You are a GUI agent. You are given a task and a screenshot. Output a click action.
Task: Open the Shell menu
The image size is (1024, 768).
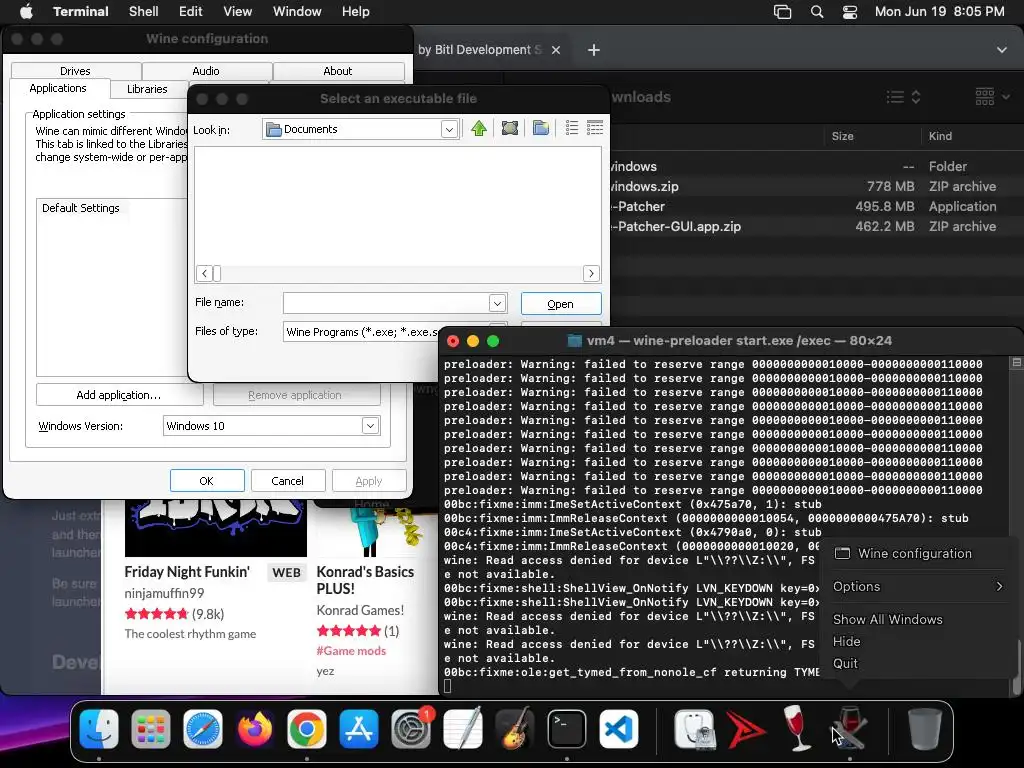[x=144, y=12]
